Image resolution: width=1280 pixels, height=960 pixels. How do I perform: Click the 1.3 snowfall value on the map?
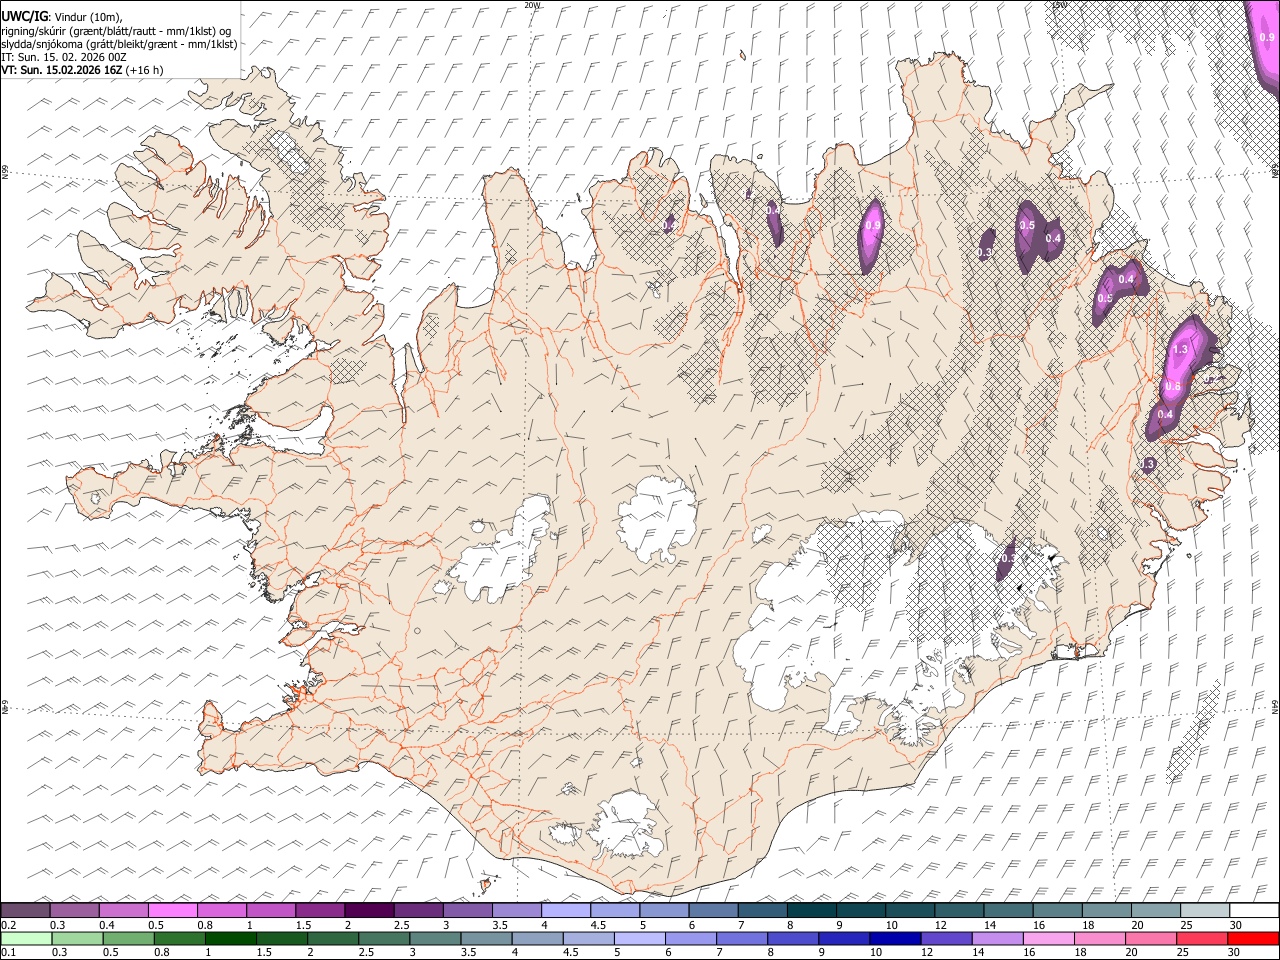[x=1179, y=349]
